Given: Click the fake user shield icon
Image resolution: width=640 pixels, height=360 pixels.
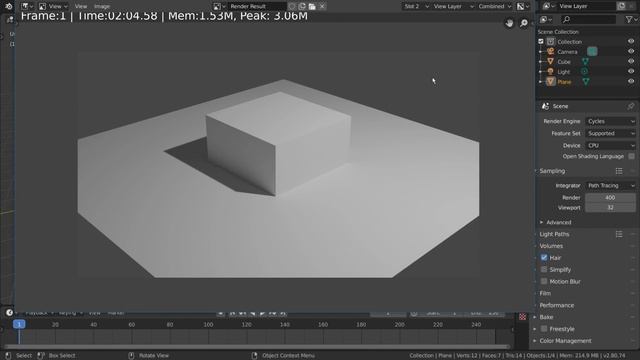Looking at the screenshot, I should pyautogui.click(x=292, y=6).
